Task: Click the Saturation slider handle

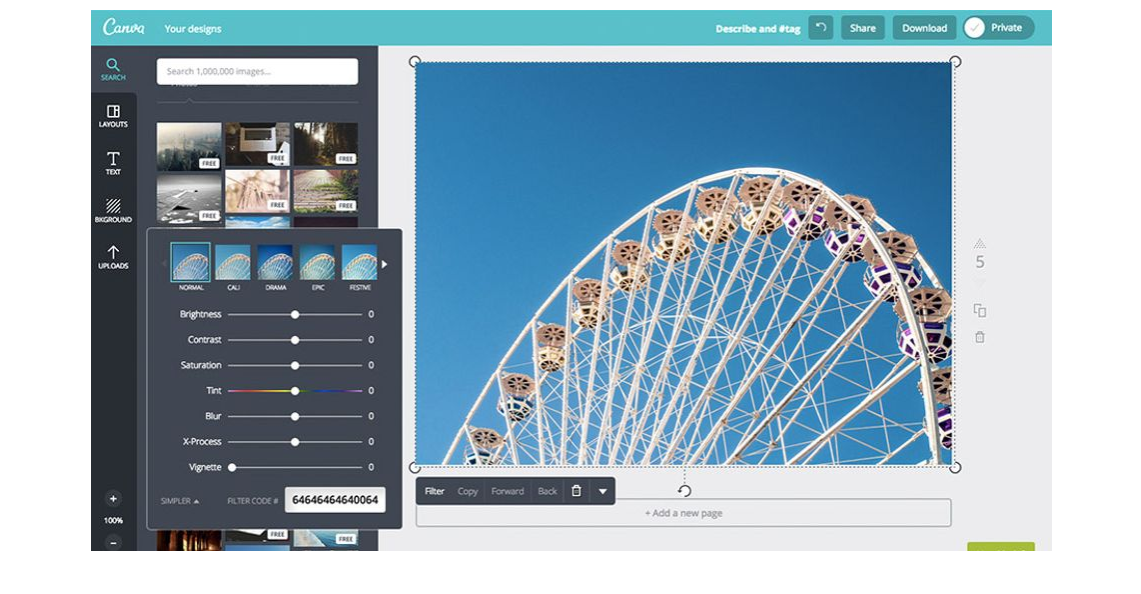Action: [x=295, y=365]
